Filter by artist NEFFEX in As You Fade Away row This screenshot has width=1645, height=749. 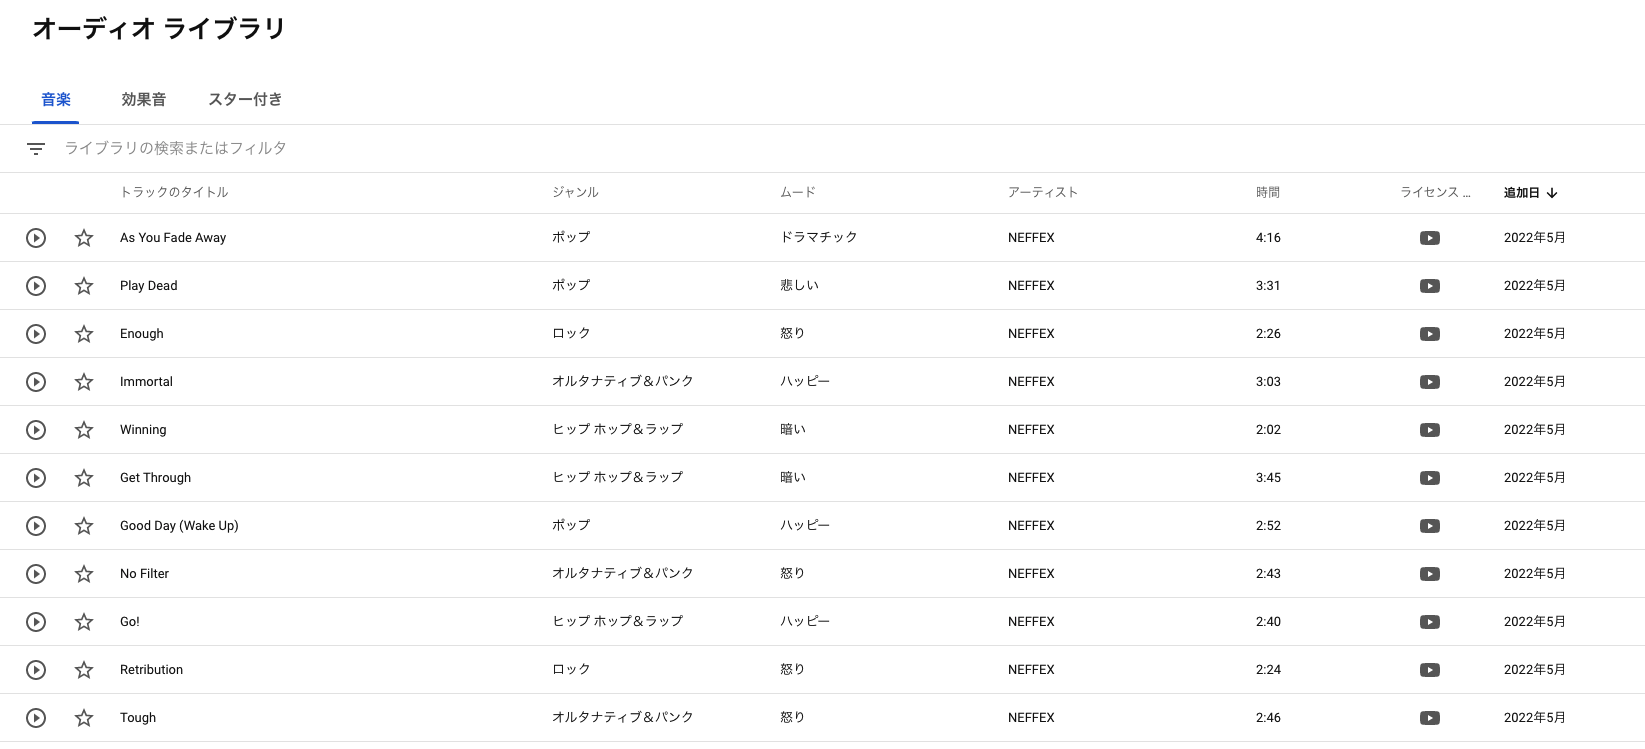1031,238
